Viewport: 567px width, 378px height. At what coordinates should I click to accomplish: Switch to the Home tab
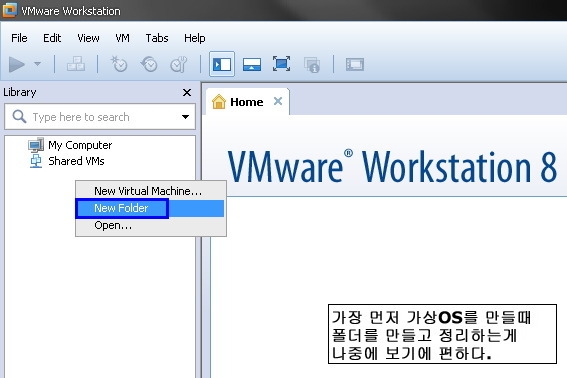tap(247, 102)
